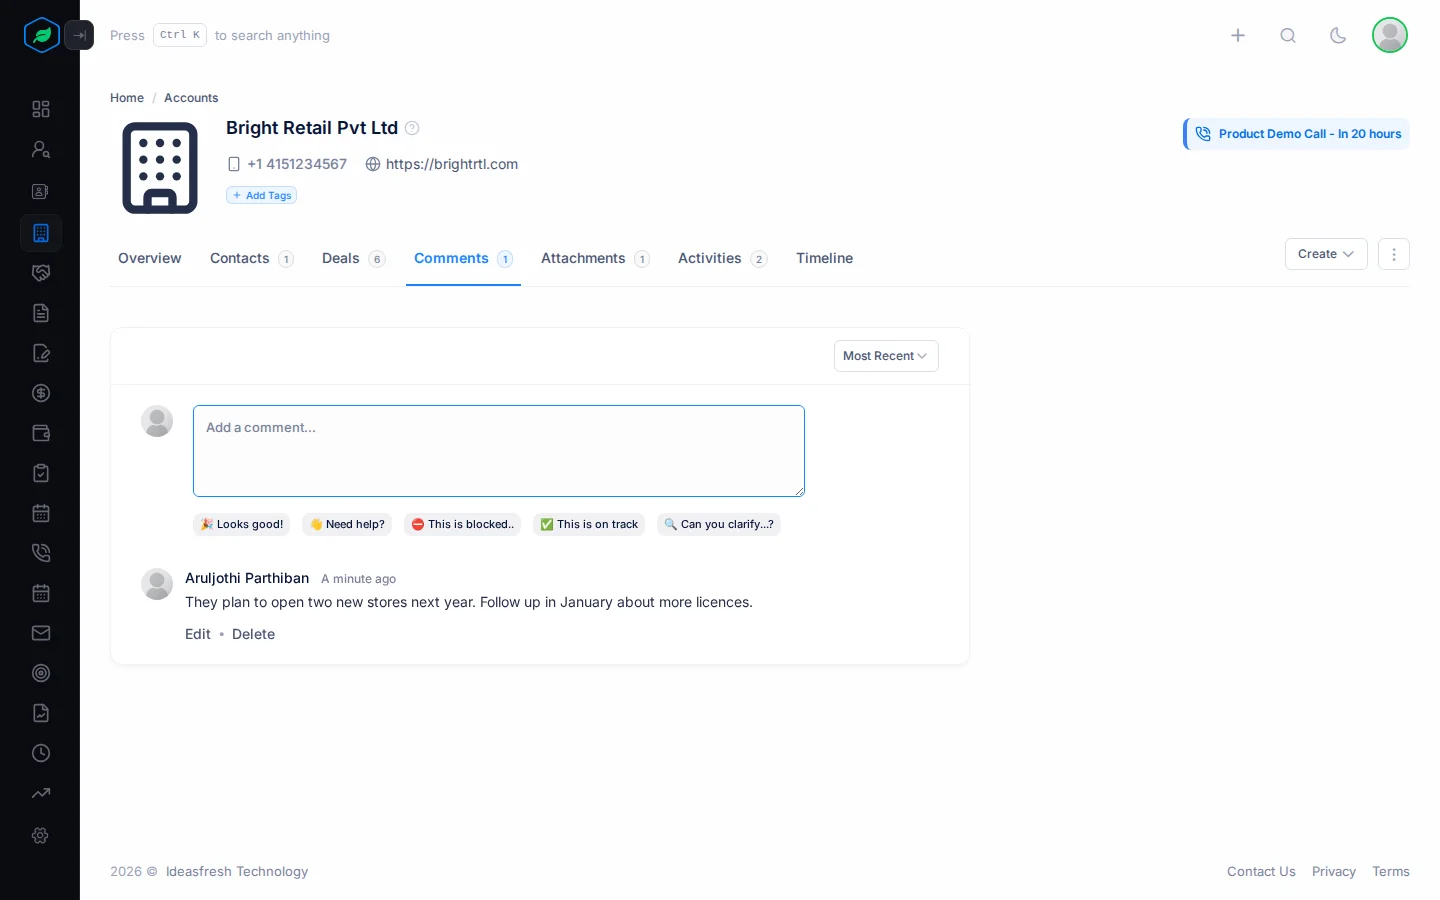Image resolution: width=1440 pixels, height=900 pixels.
Task: Open the contacts address-book sidebar icon
Action: (x=41, y=191)
